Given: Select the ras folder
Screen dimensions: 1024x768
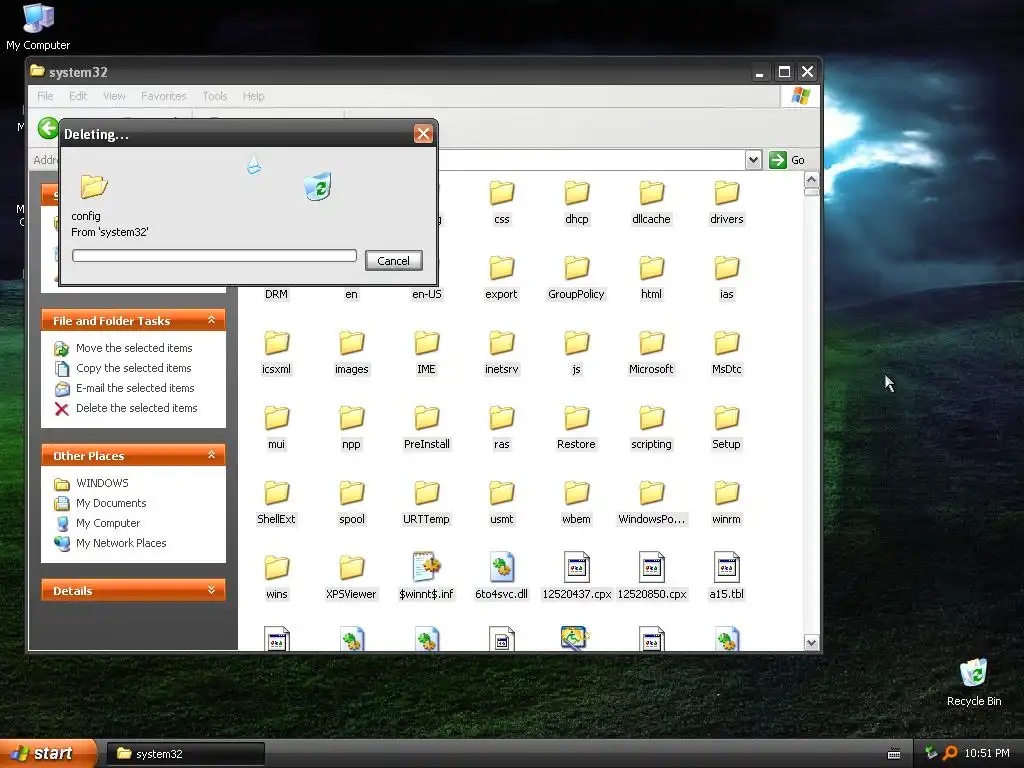Looking at the screenshot, I should (x=502, y=428).
